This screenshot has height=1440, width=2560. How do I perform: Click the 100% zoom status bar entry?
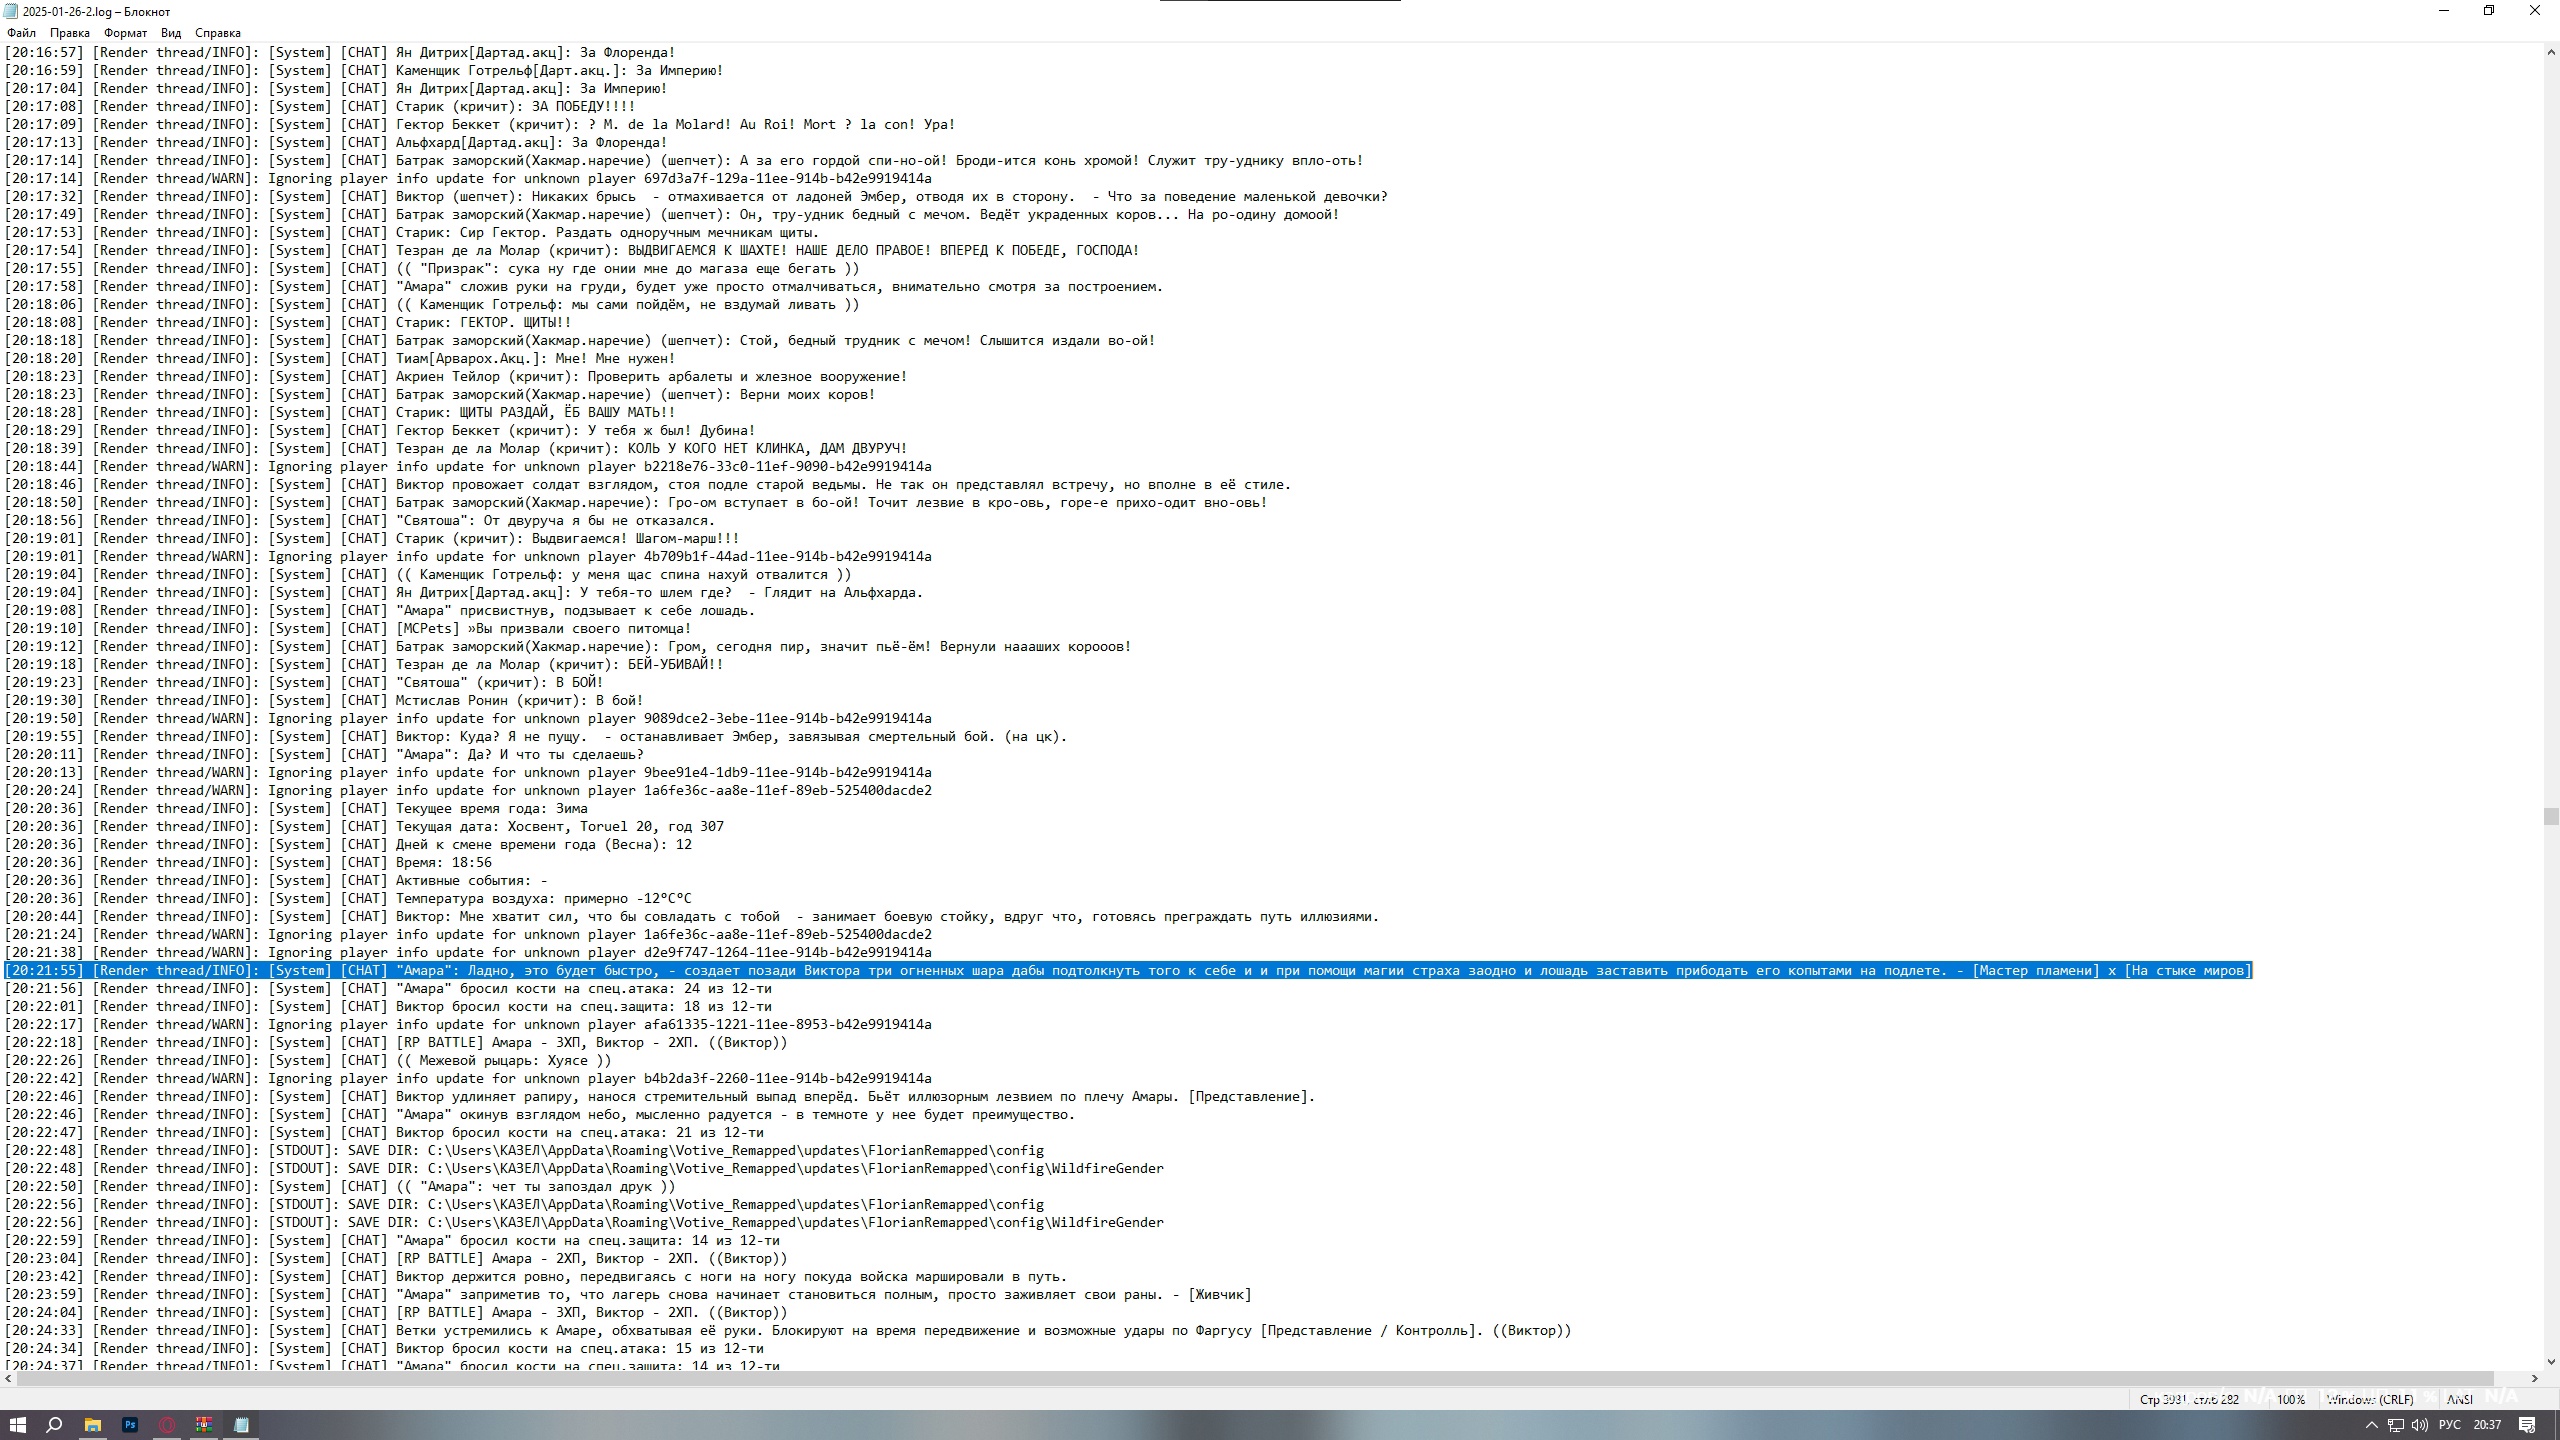(x=2290, y=1399)
